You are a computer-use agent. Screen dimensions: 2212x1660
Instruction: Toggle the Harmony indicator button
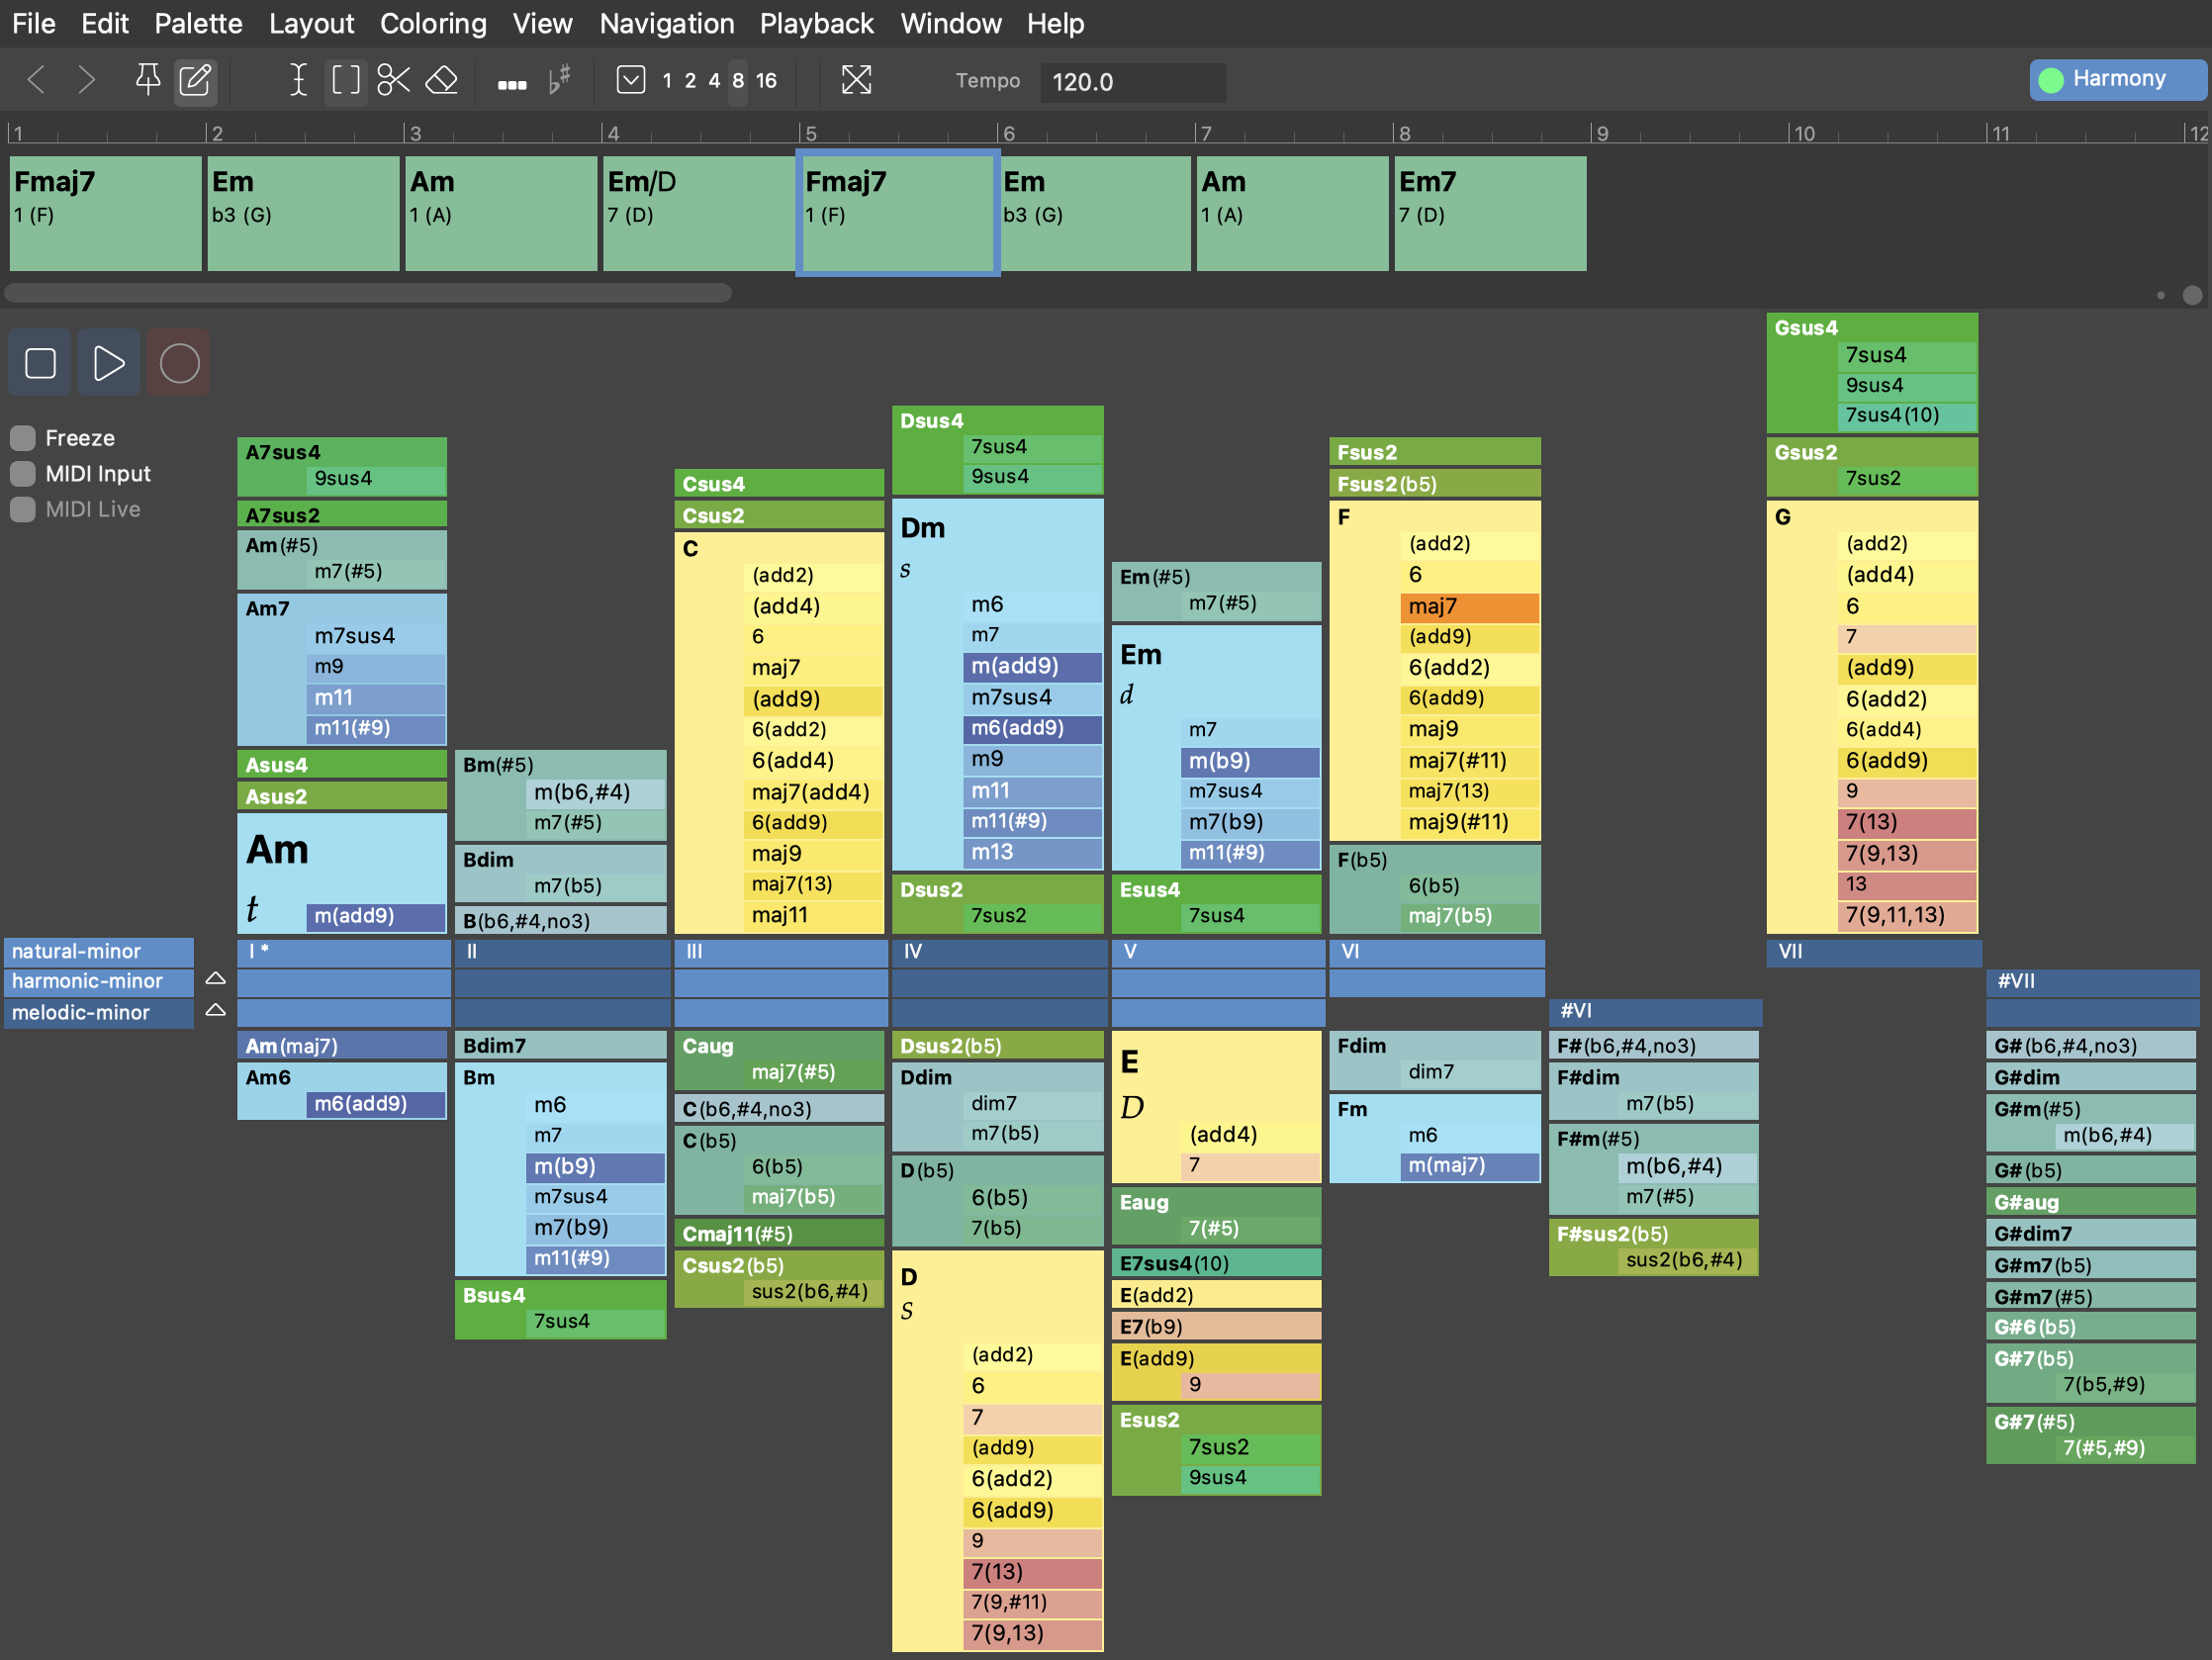click(x=2116, y=79)
